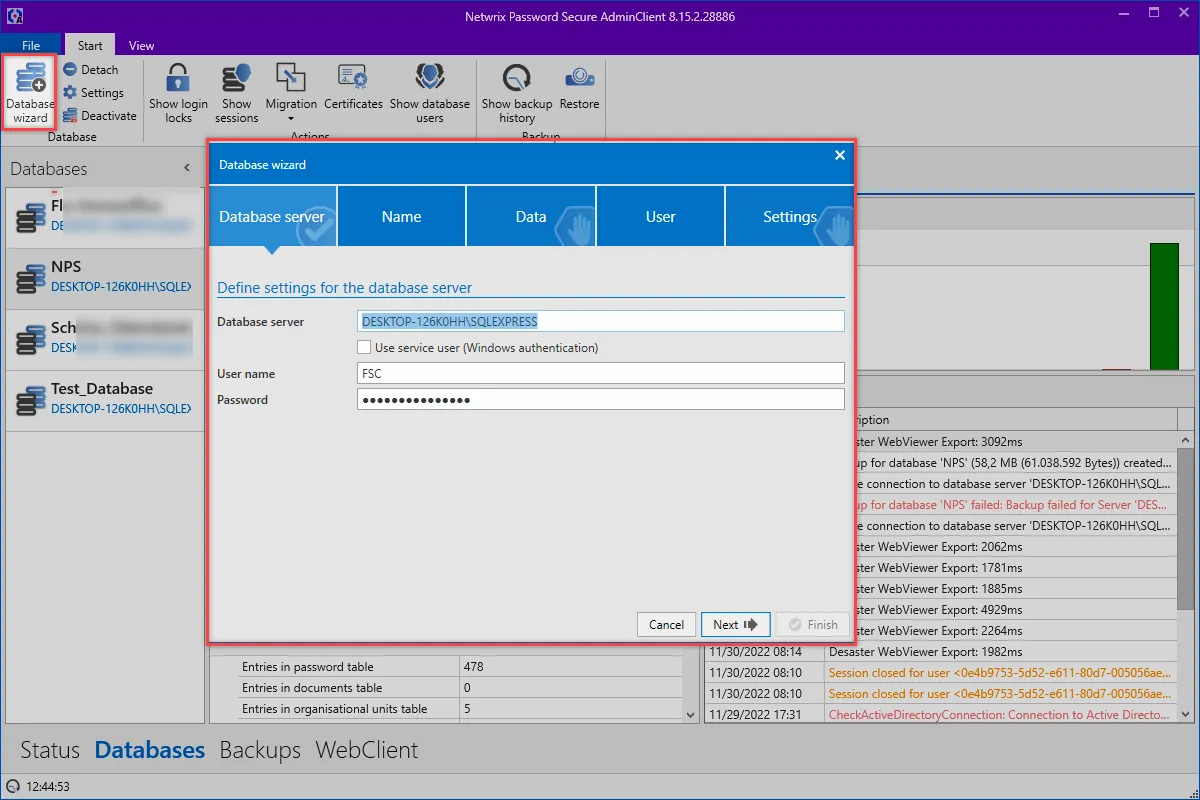Click the app icon in the title bar
This screenshot has height=800, width=1200.
tap(15, 16)
